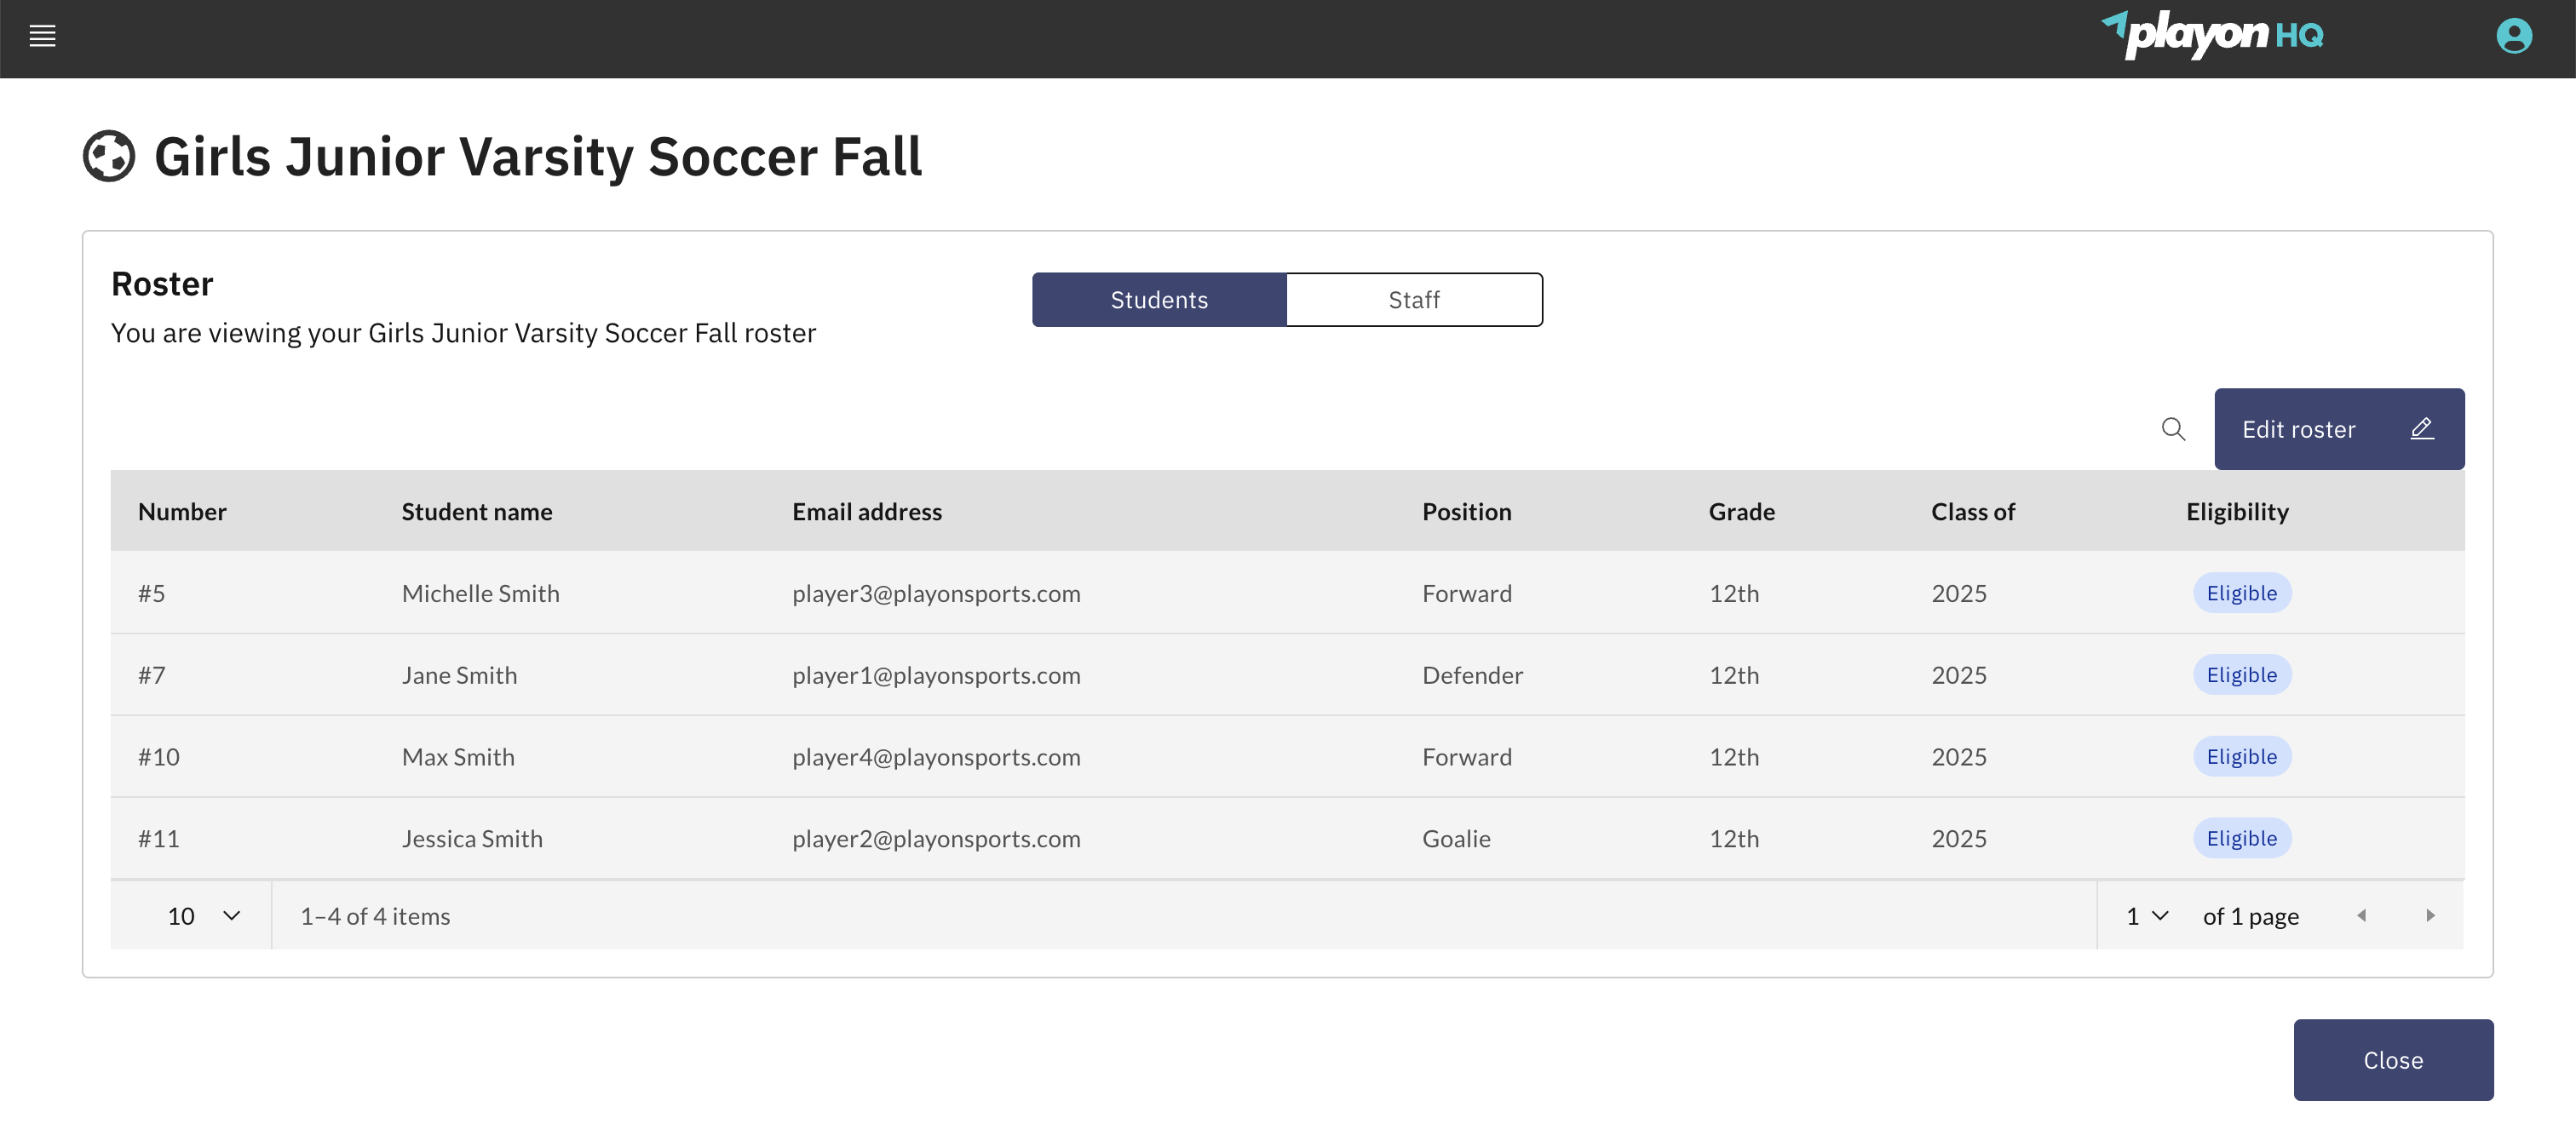2576x1124 pixels.
Task: Click Michelle Smith's Eligible pill badge
Action: pyautogui.click(x=2242, y=592)
